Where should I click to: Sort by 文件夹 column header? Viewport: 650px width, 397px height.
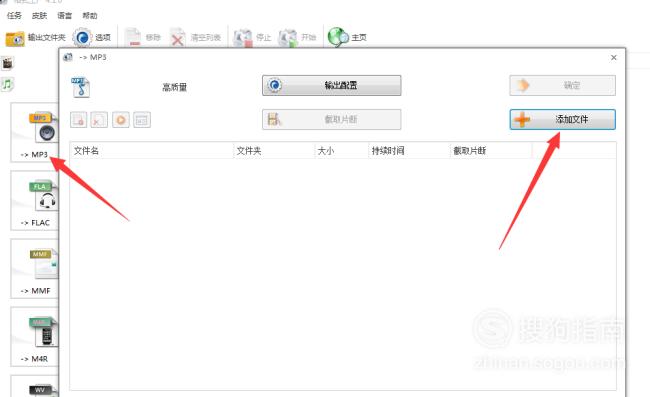coord(274,151)
